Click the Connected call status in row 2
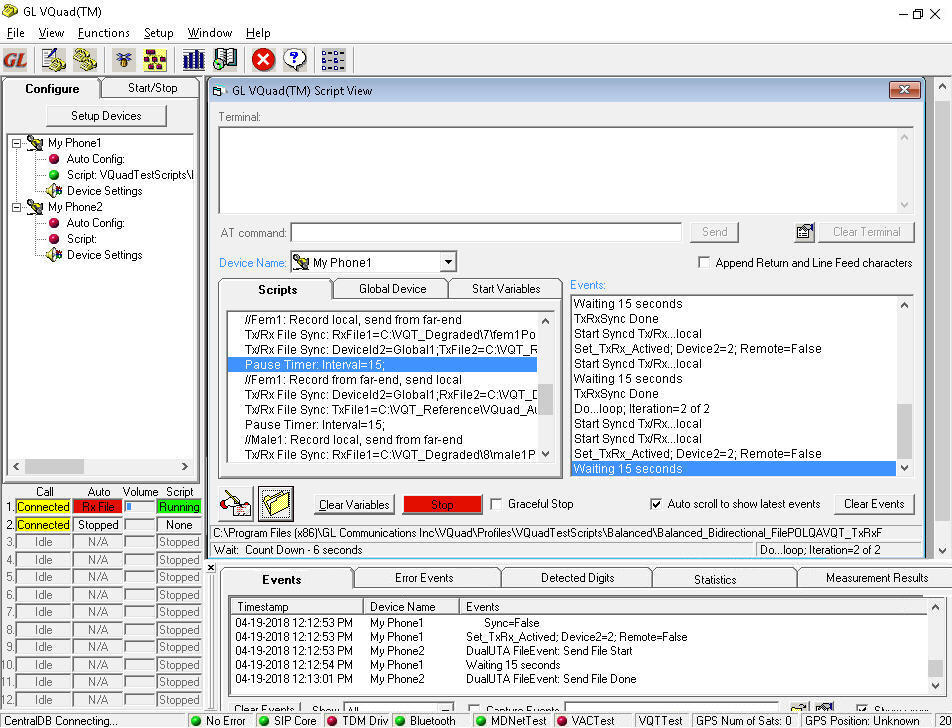This screenshot has width=952, height=728. [x=43, y=525]
